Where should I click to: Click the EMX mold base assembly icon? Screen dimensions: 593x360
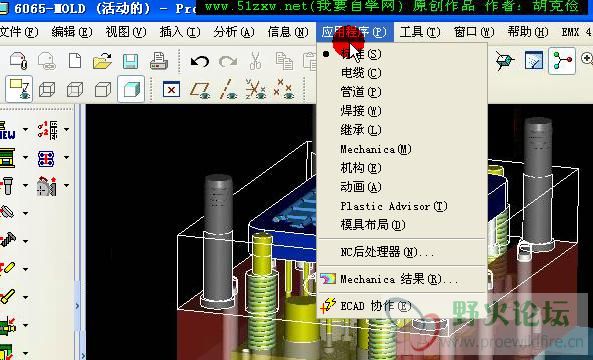click(8, 158)
